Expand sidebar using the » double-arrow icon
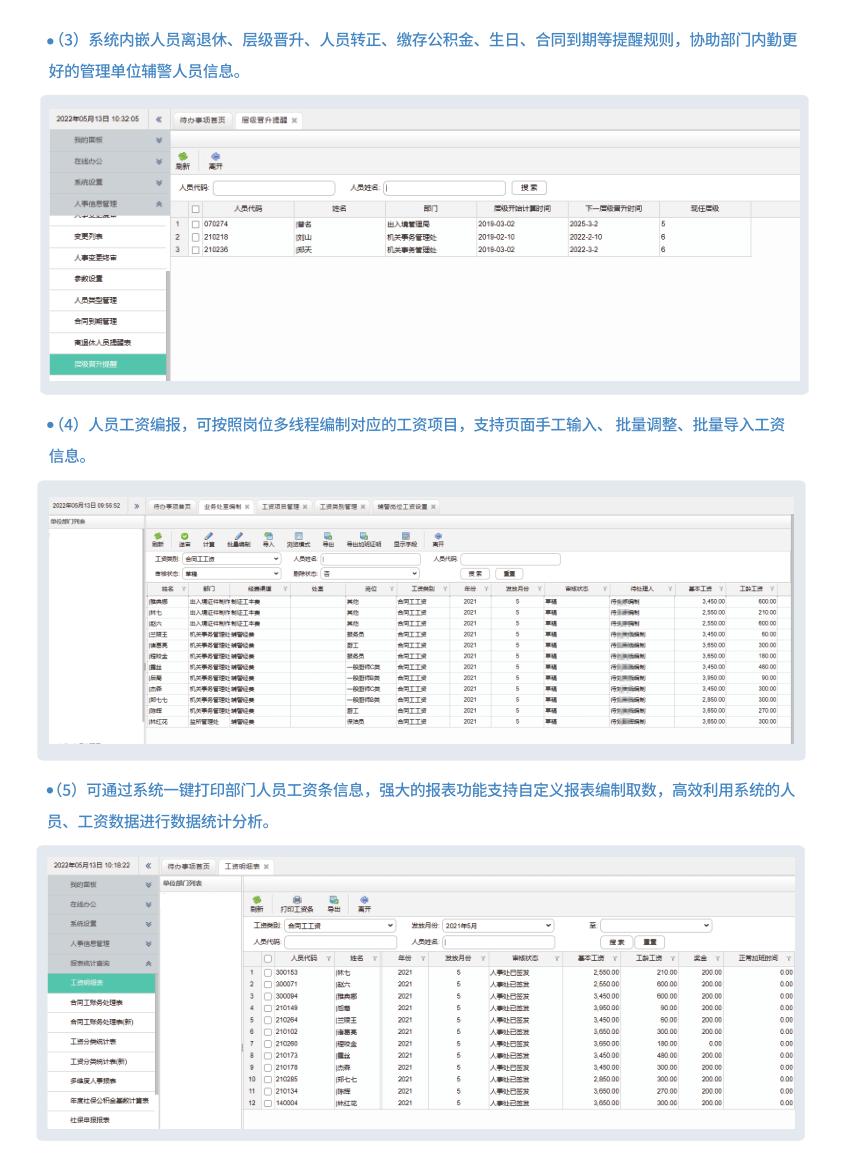The height and width of the screenshot is (1168, 850). [136, 506]
